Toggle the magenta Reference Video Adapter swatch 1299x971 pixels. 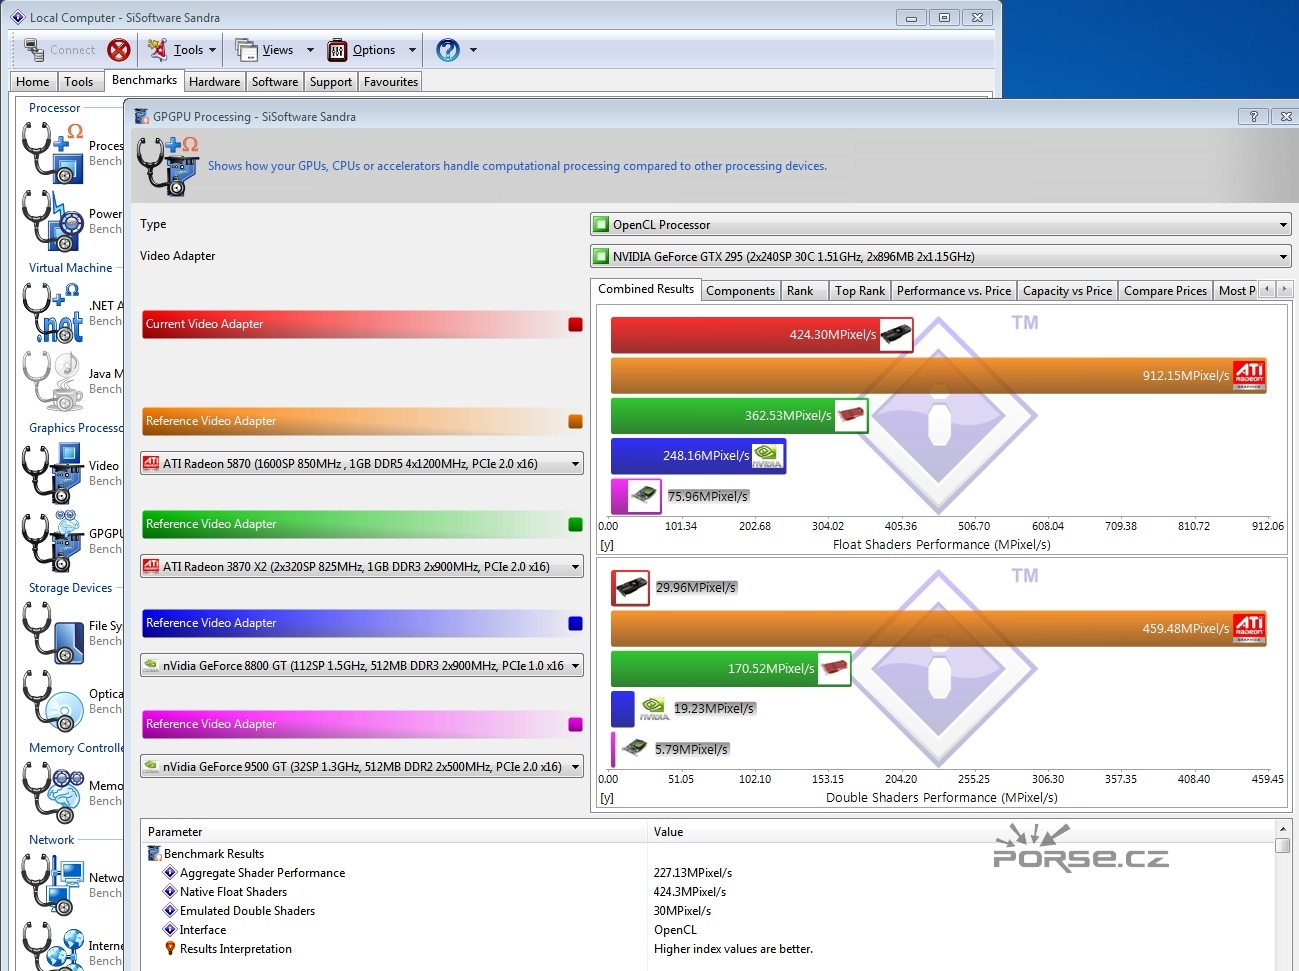pos(575,724)
